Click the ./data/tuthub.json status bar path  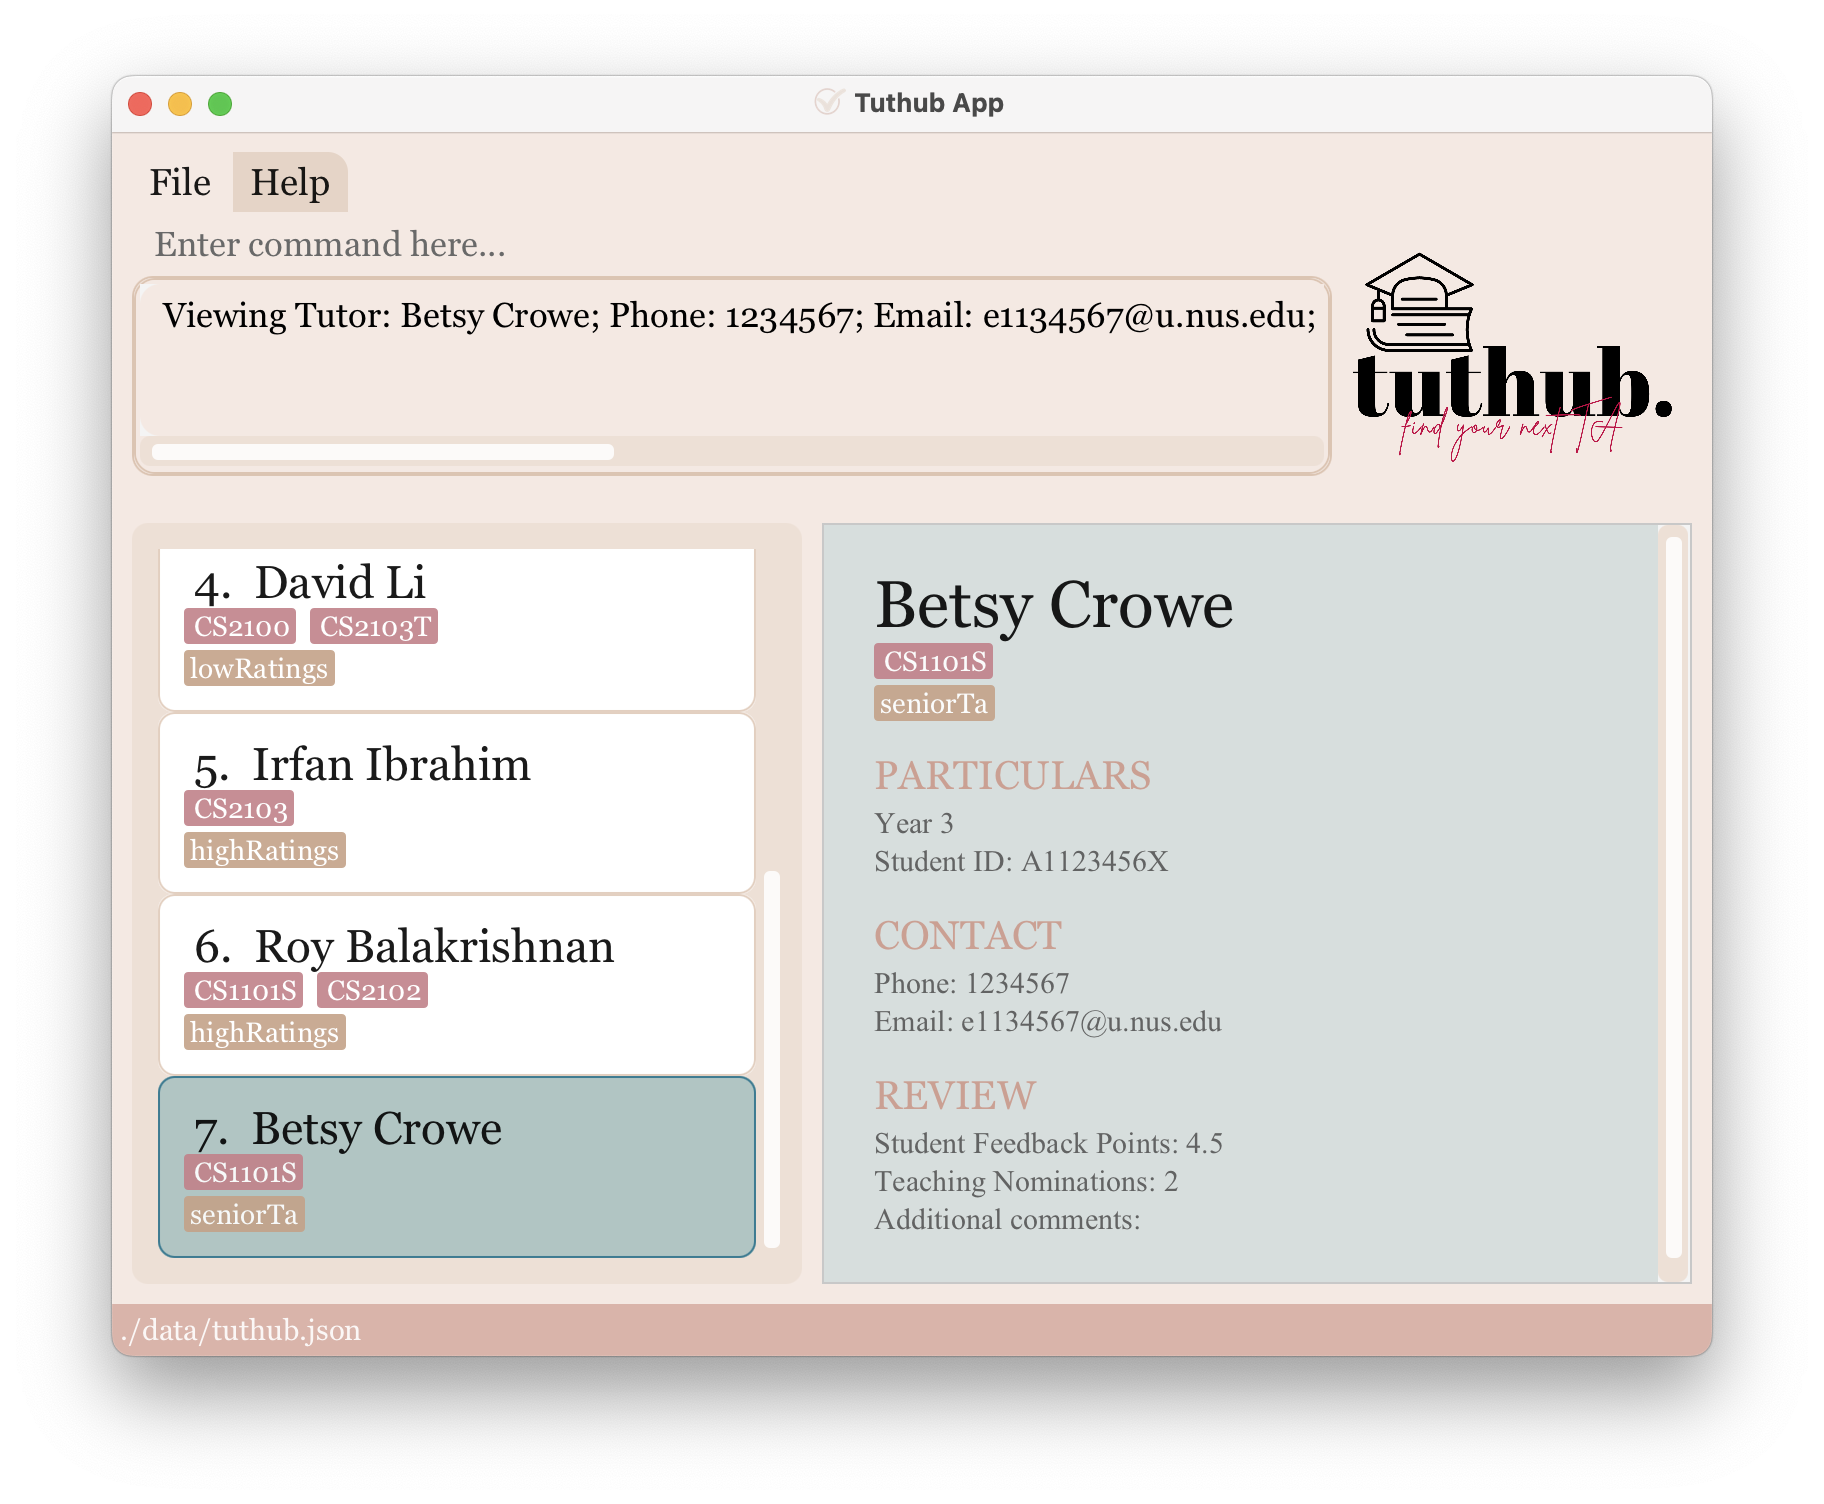point(240,1330)
